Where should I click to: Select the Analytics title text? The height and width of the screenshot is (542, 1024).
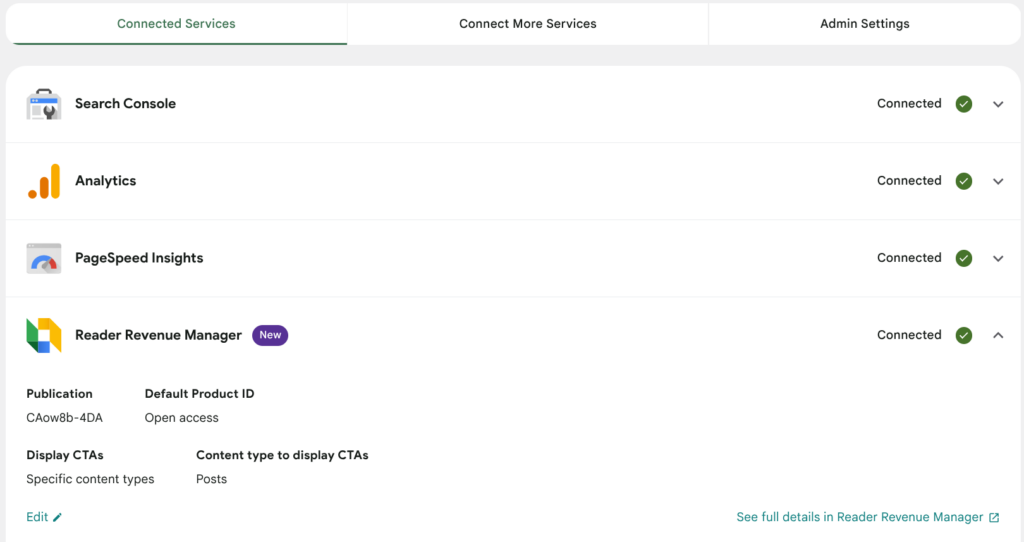[106, 181]
